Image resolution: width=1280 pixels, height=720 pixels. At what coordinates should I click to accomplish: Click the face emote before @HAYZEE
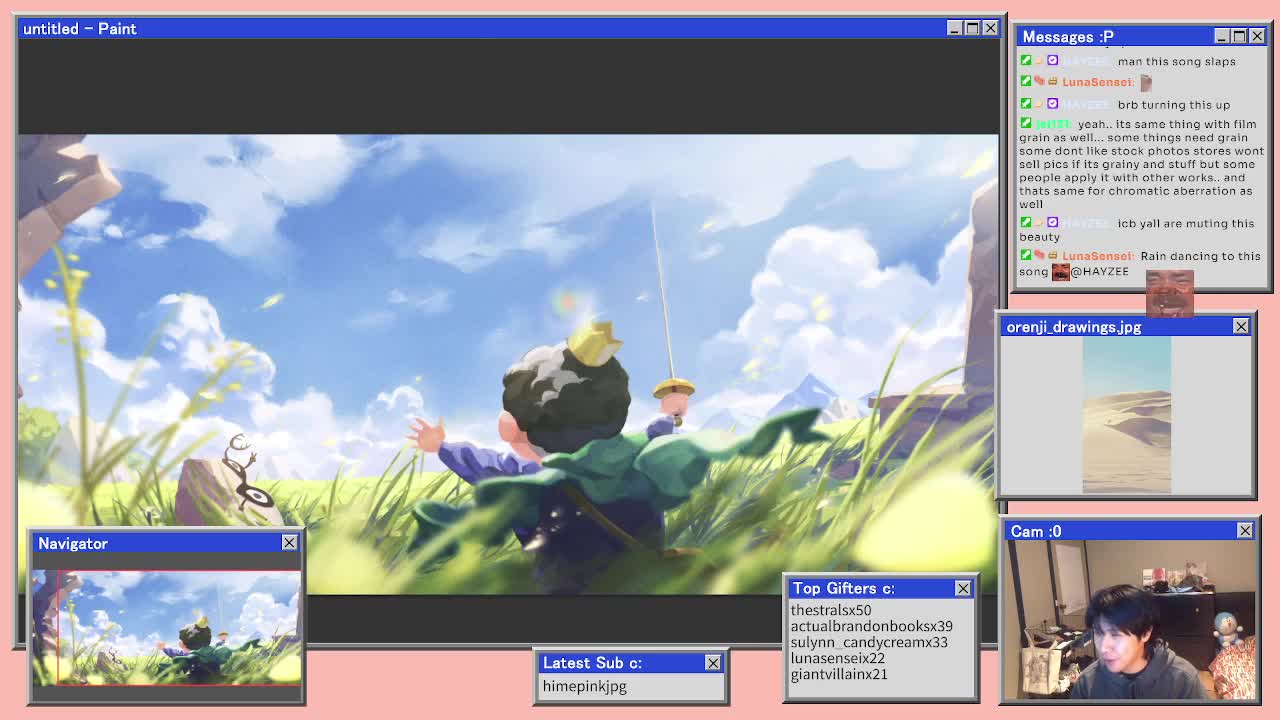pos(1060,272)
